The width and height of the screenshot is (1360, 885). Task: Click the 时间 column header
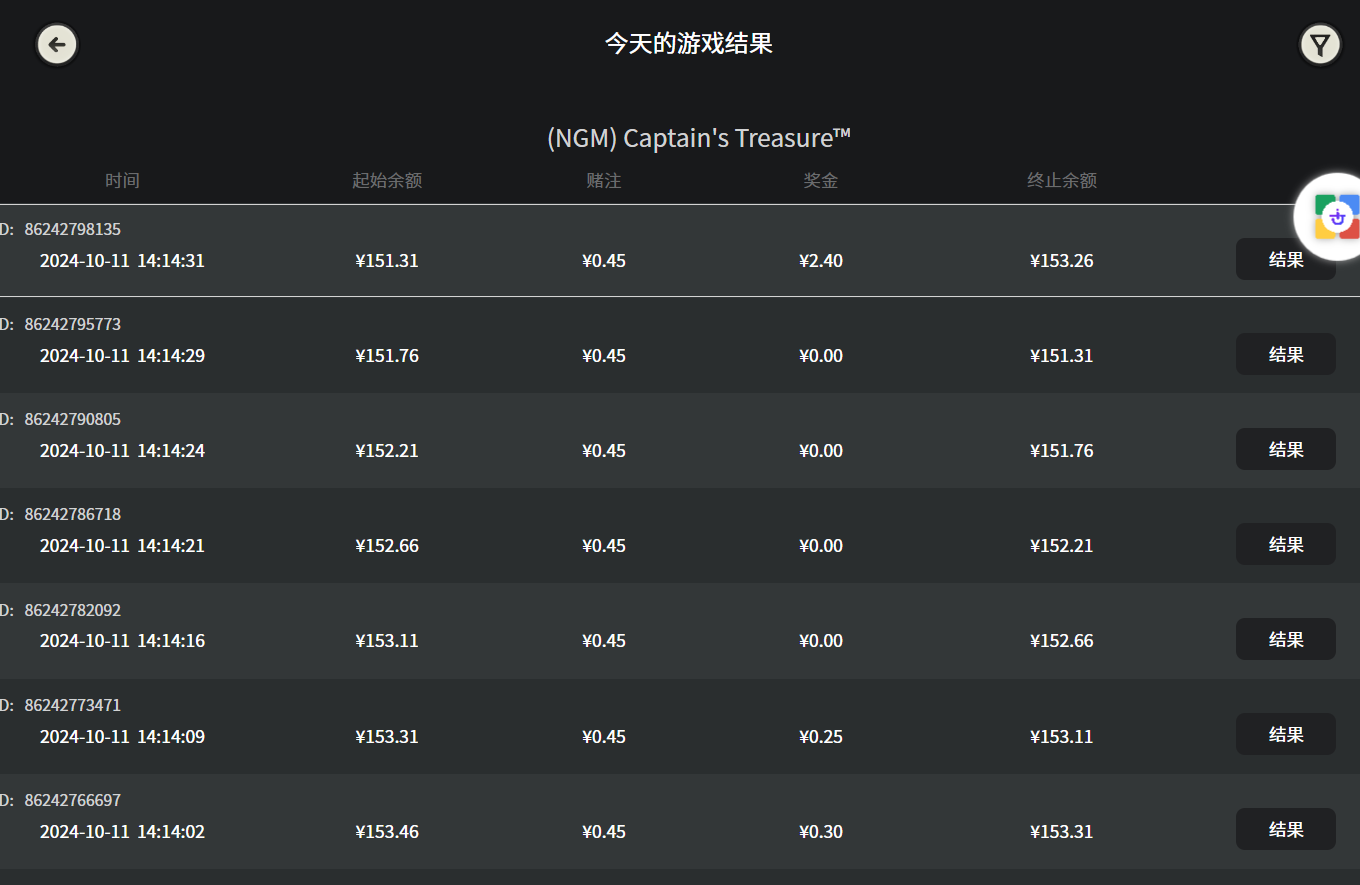click(122, 181)
